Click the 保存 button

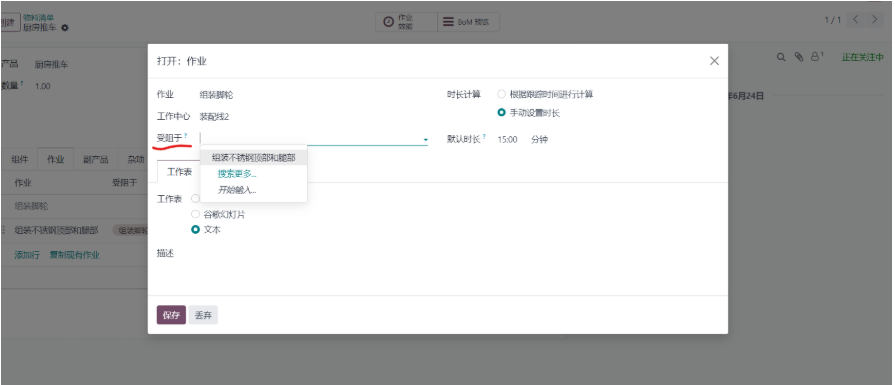click(x=171, y=315)
